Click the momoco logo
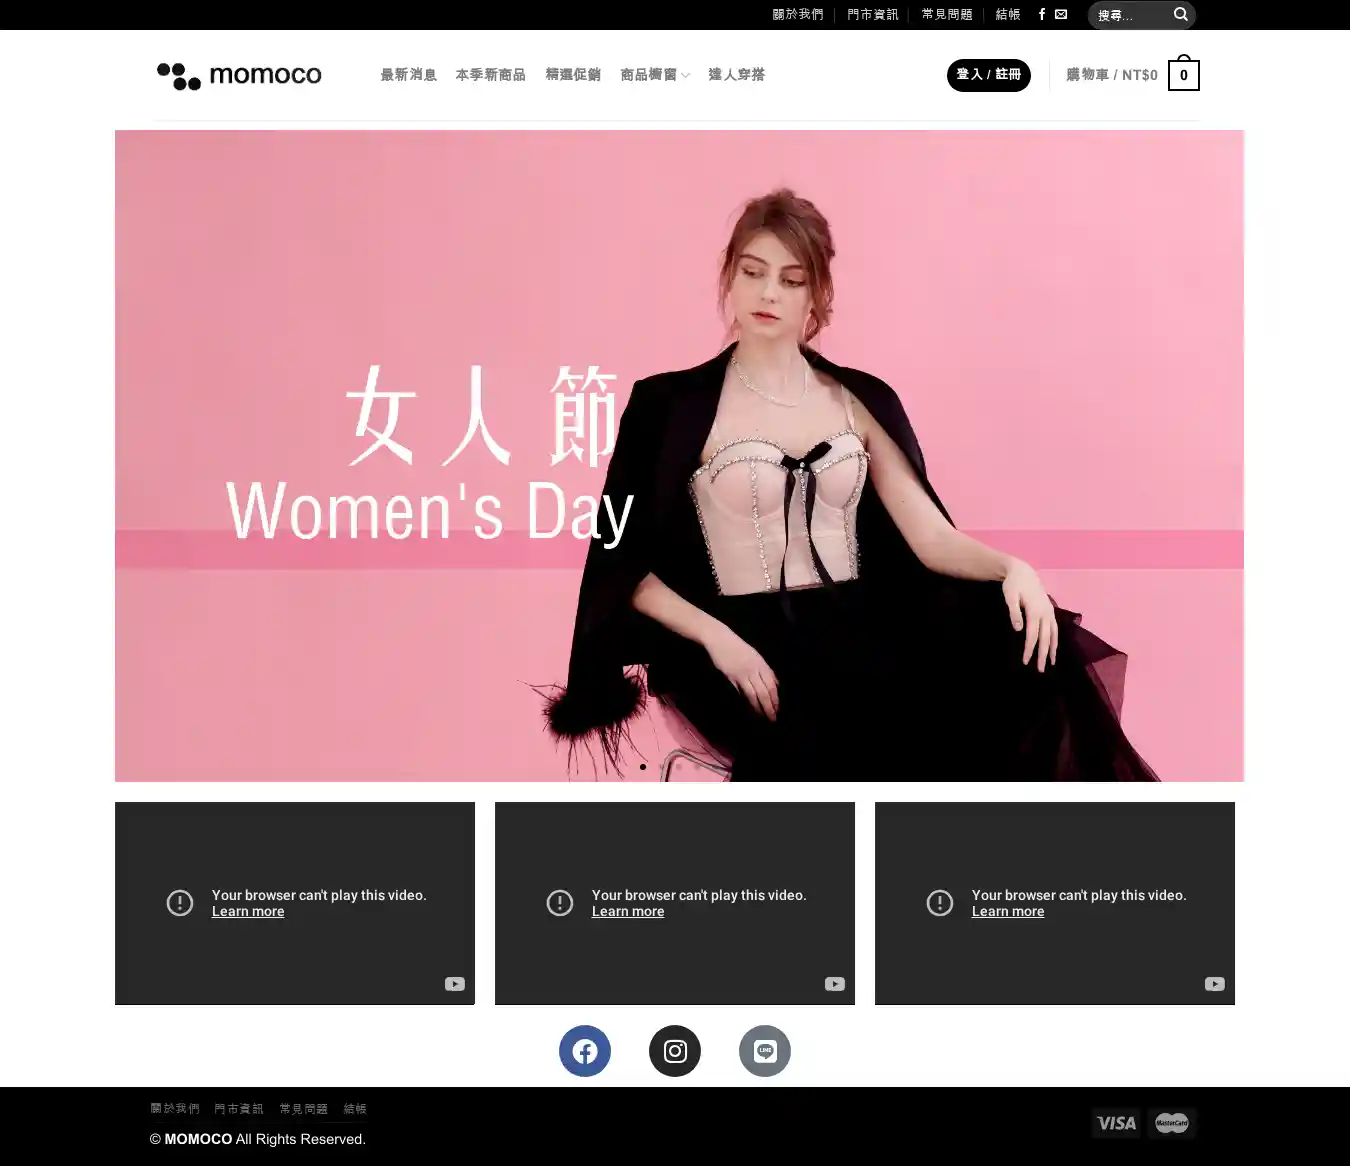 (x=239, y=75)
